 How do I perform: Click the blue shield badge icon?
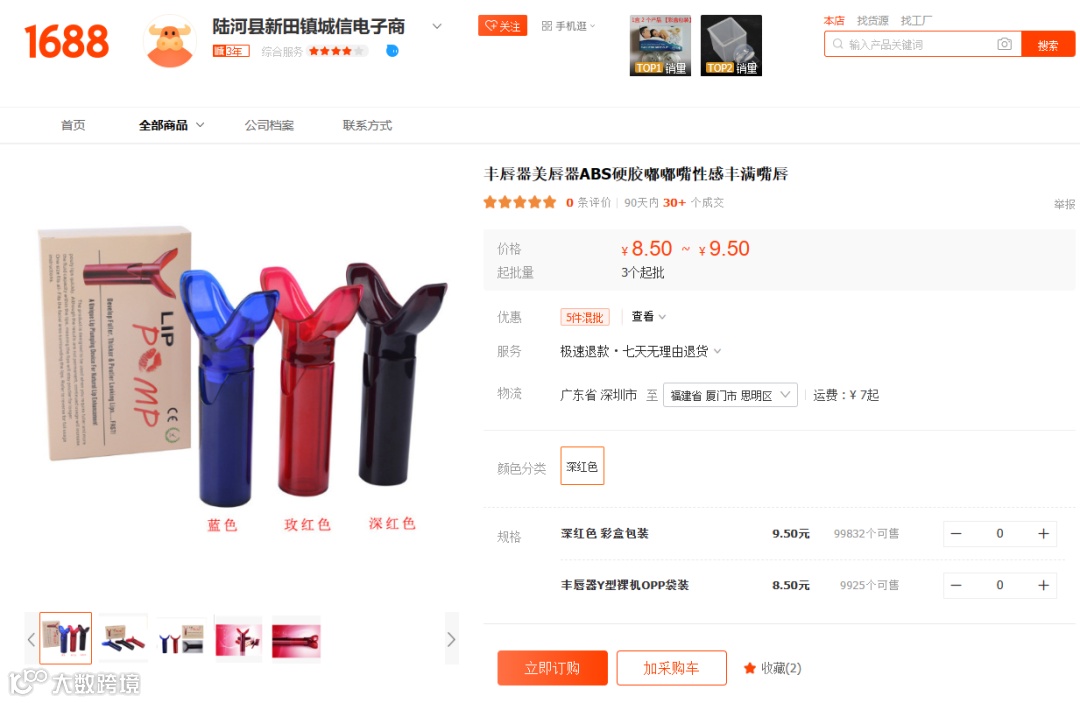click(392, 50)
